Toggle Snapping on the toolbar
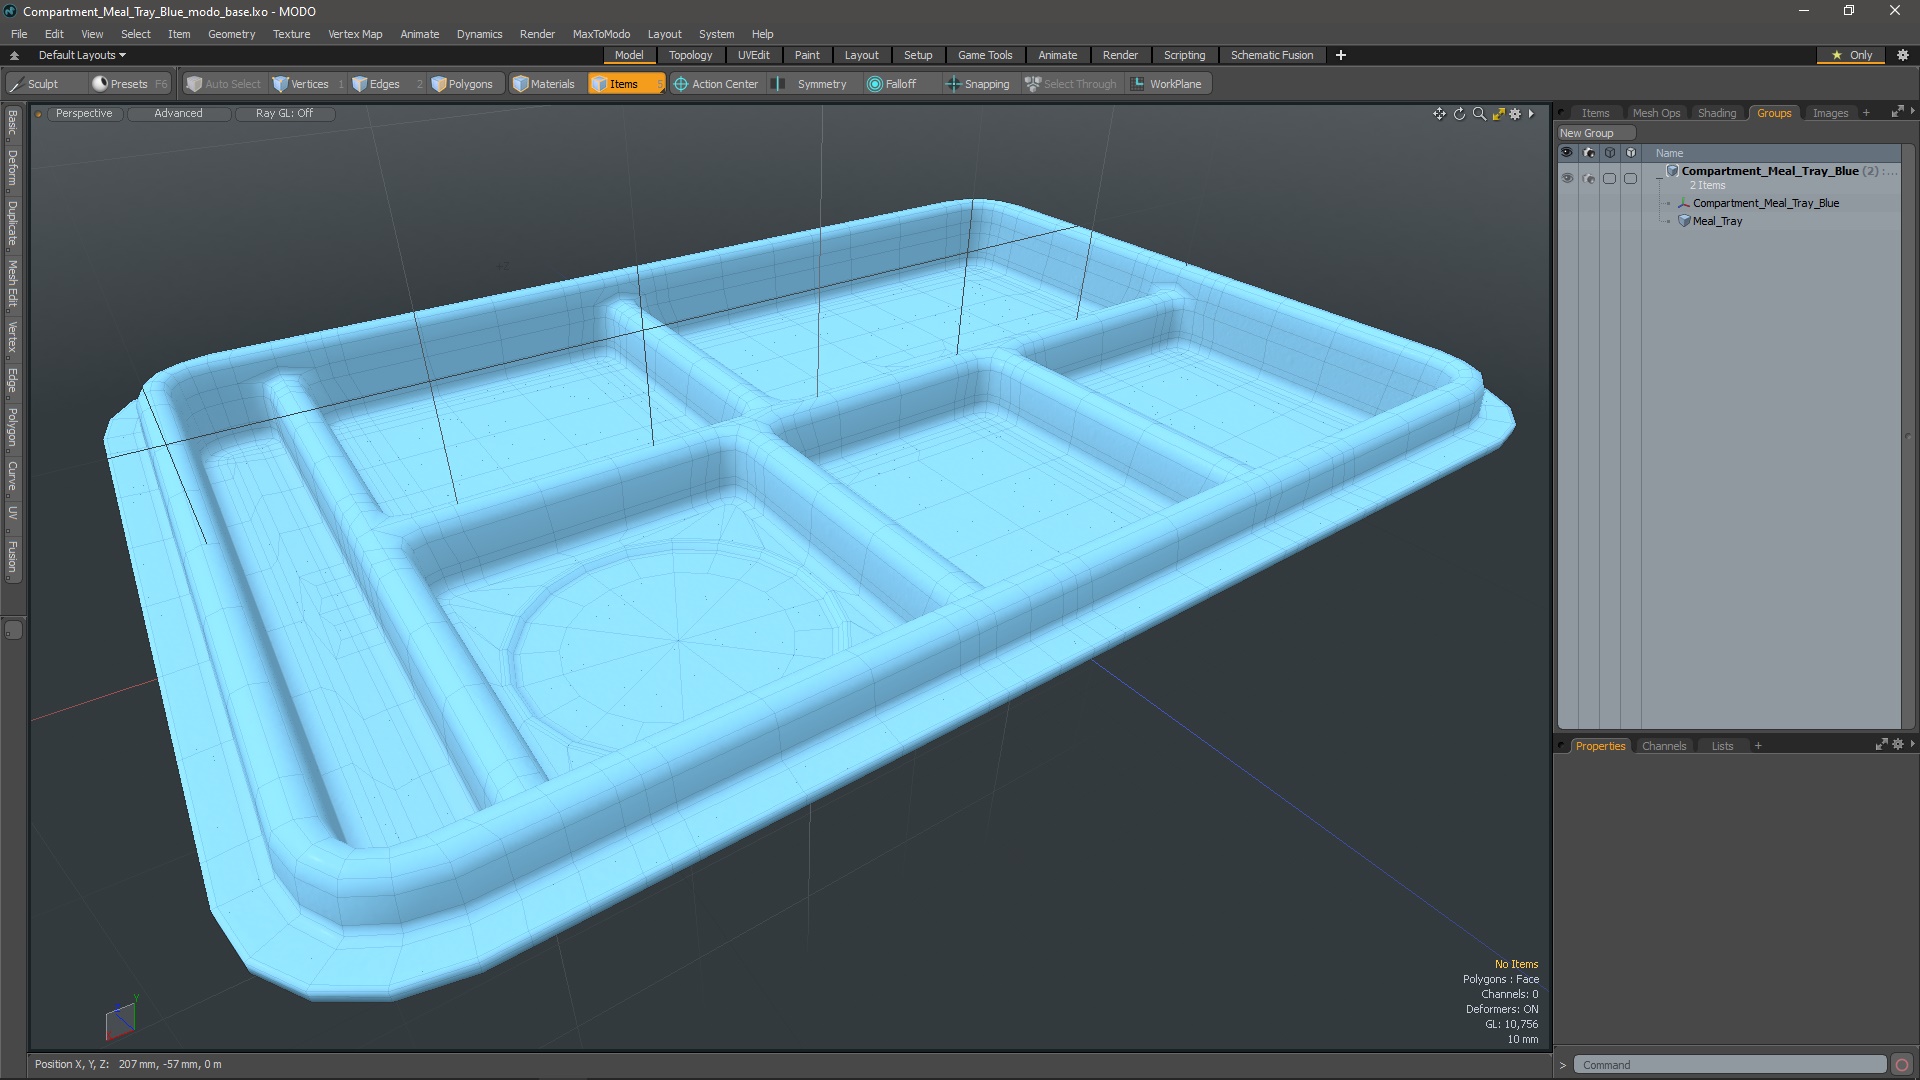The width and height of the screenshot is (1920, 1080). (x=977, y=84)
